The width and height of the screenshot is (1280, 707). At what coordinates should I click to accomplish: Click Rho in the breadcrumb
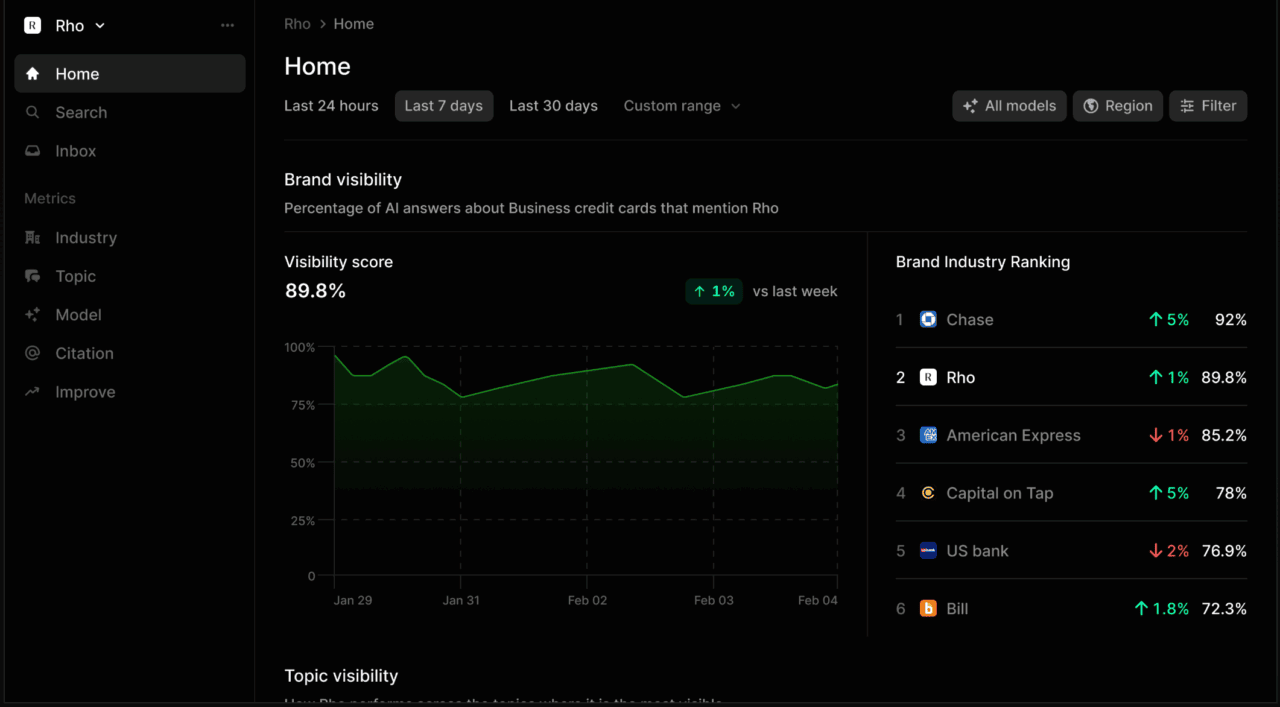[x=297, y=24]
